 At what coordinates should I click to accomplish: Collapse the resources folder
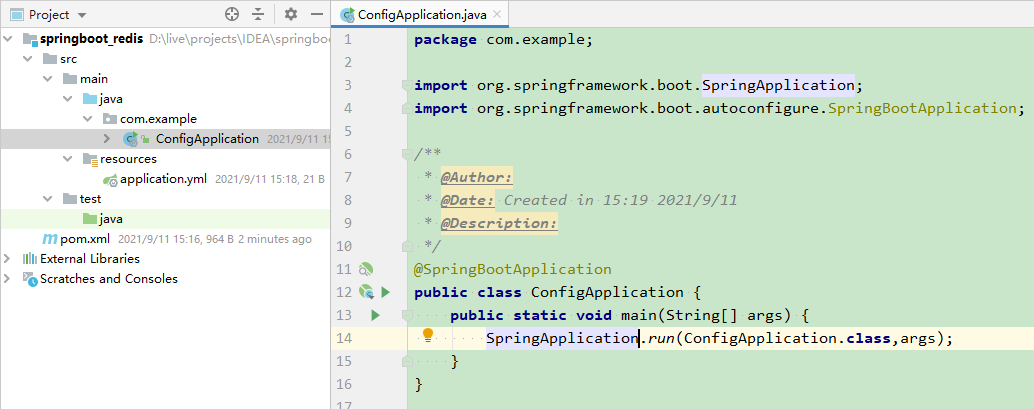[x=68, y=159]
